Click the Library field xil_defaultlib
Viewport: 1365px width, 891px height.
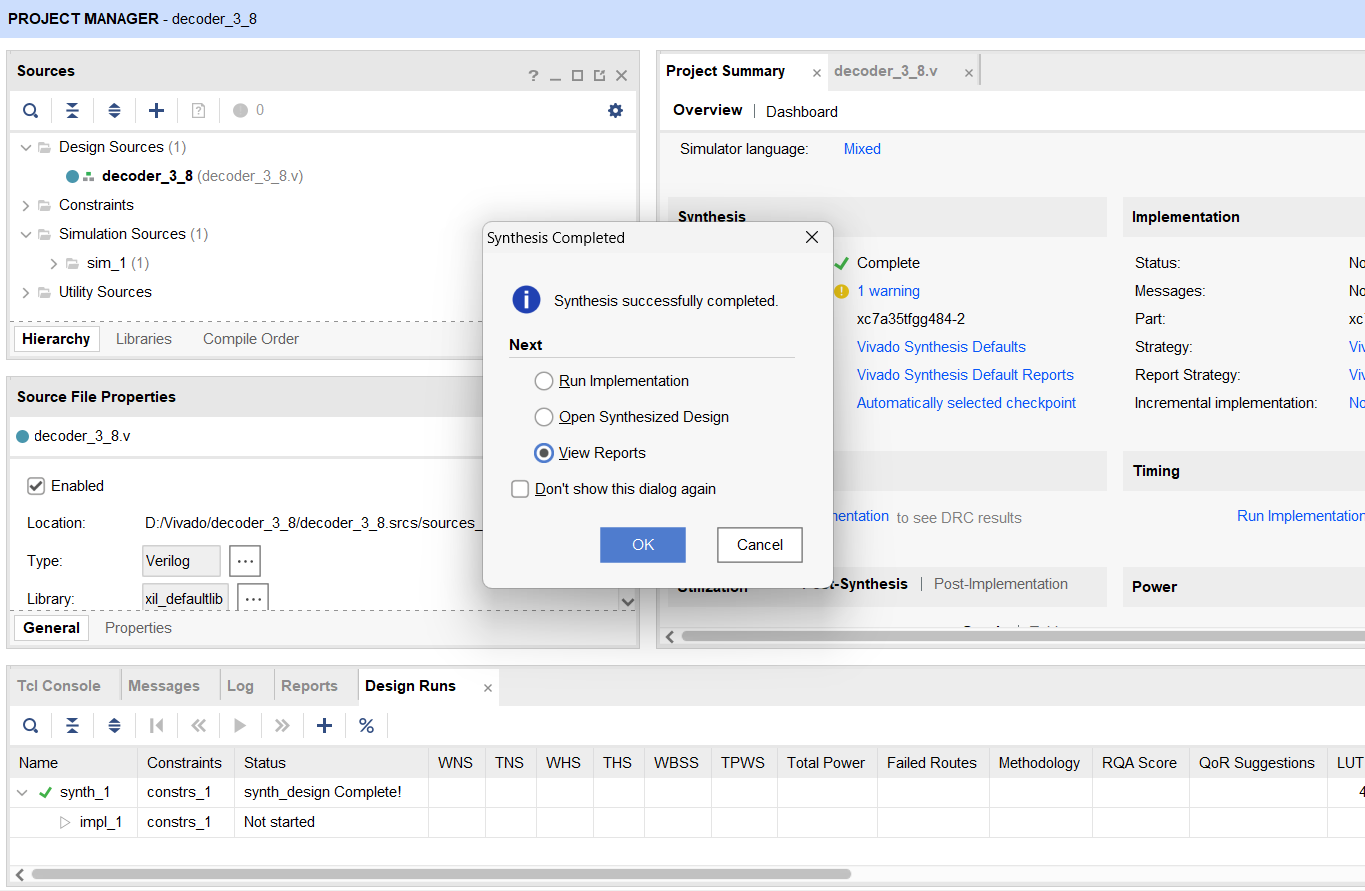[186, 599]
